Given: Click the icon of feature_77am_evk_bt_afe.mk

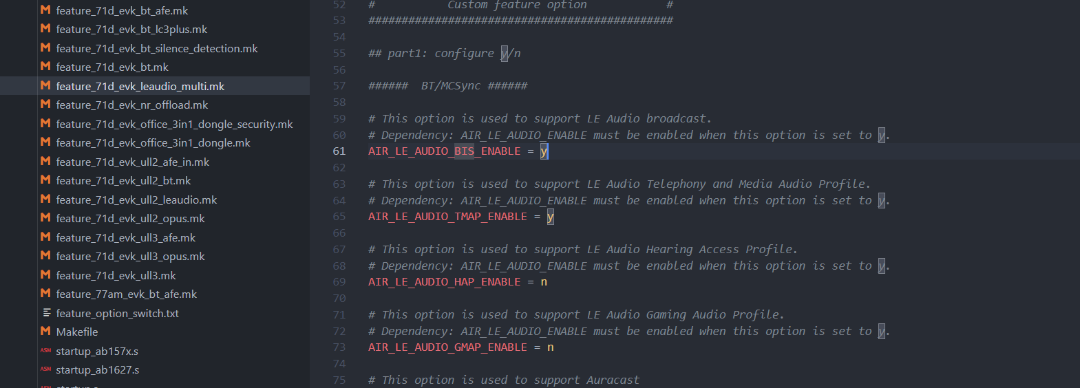Looking at the screenshot, I should [x=45, y=294].
